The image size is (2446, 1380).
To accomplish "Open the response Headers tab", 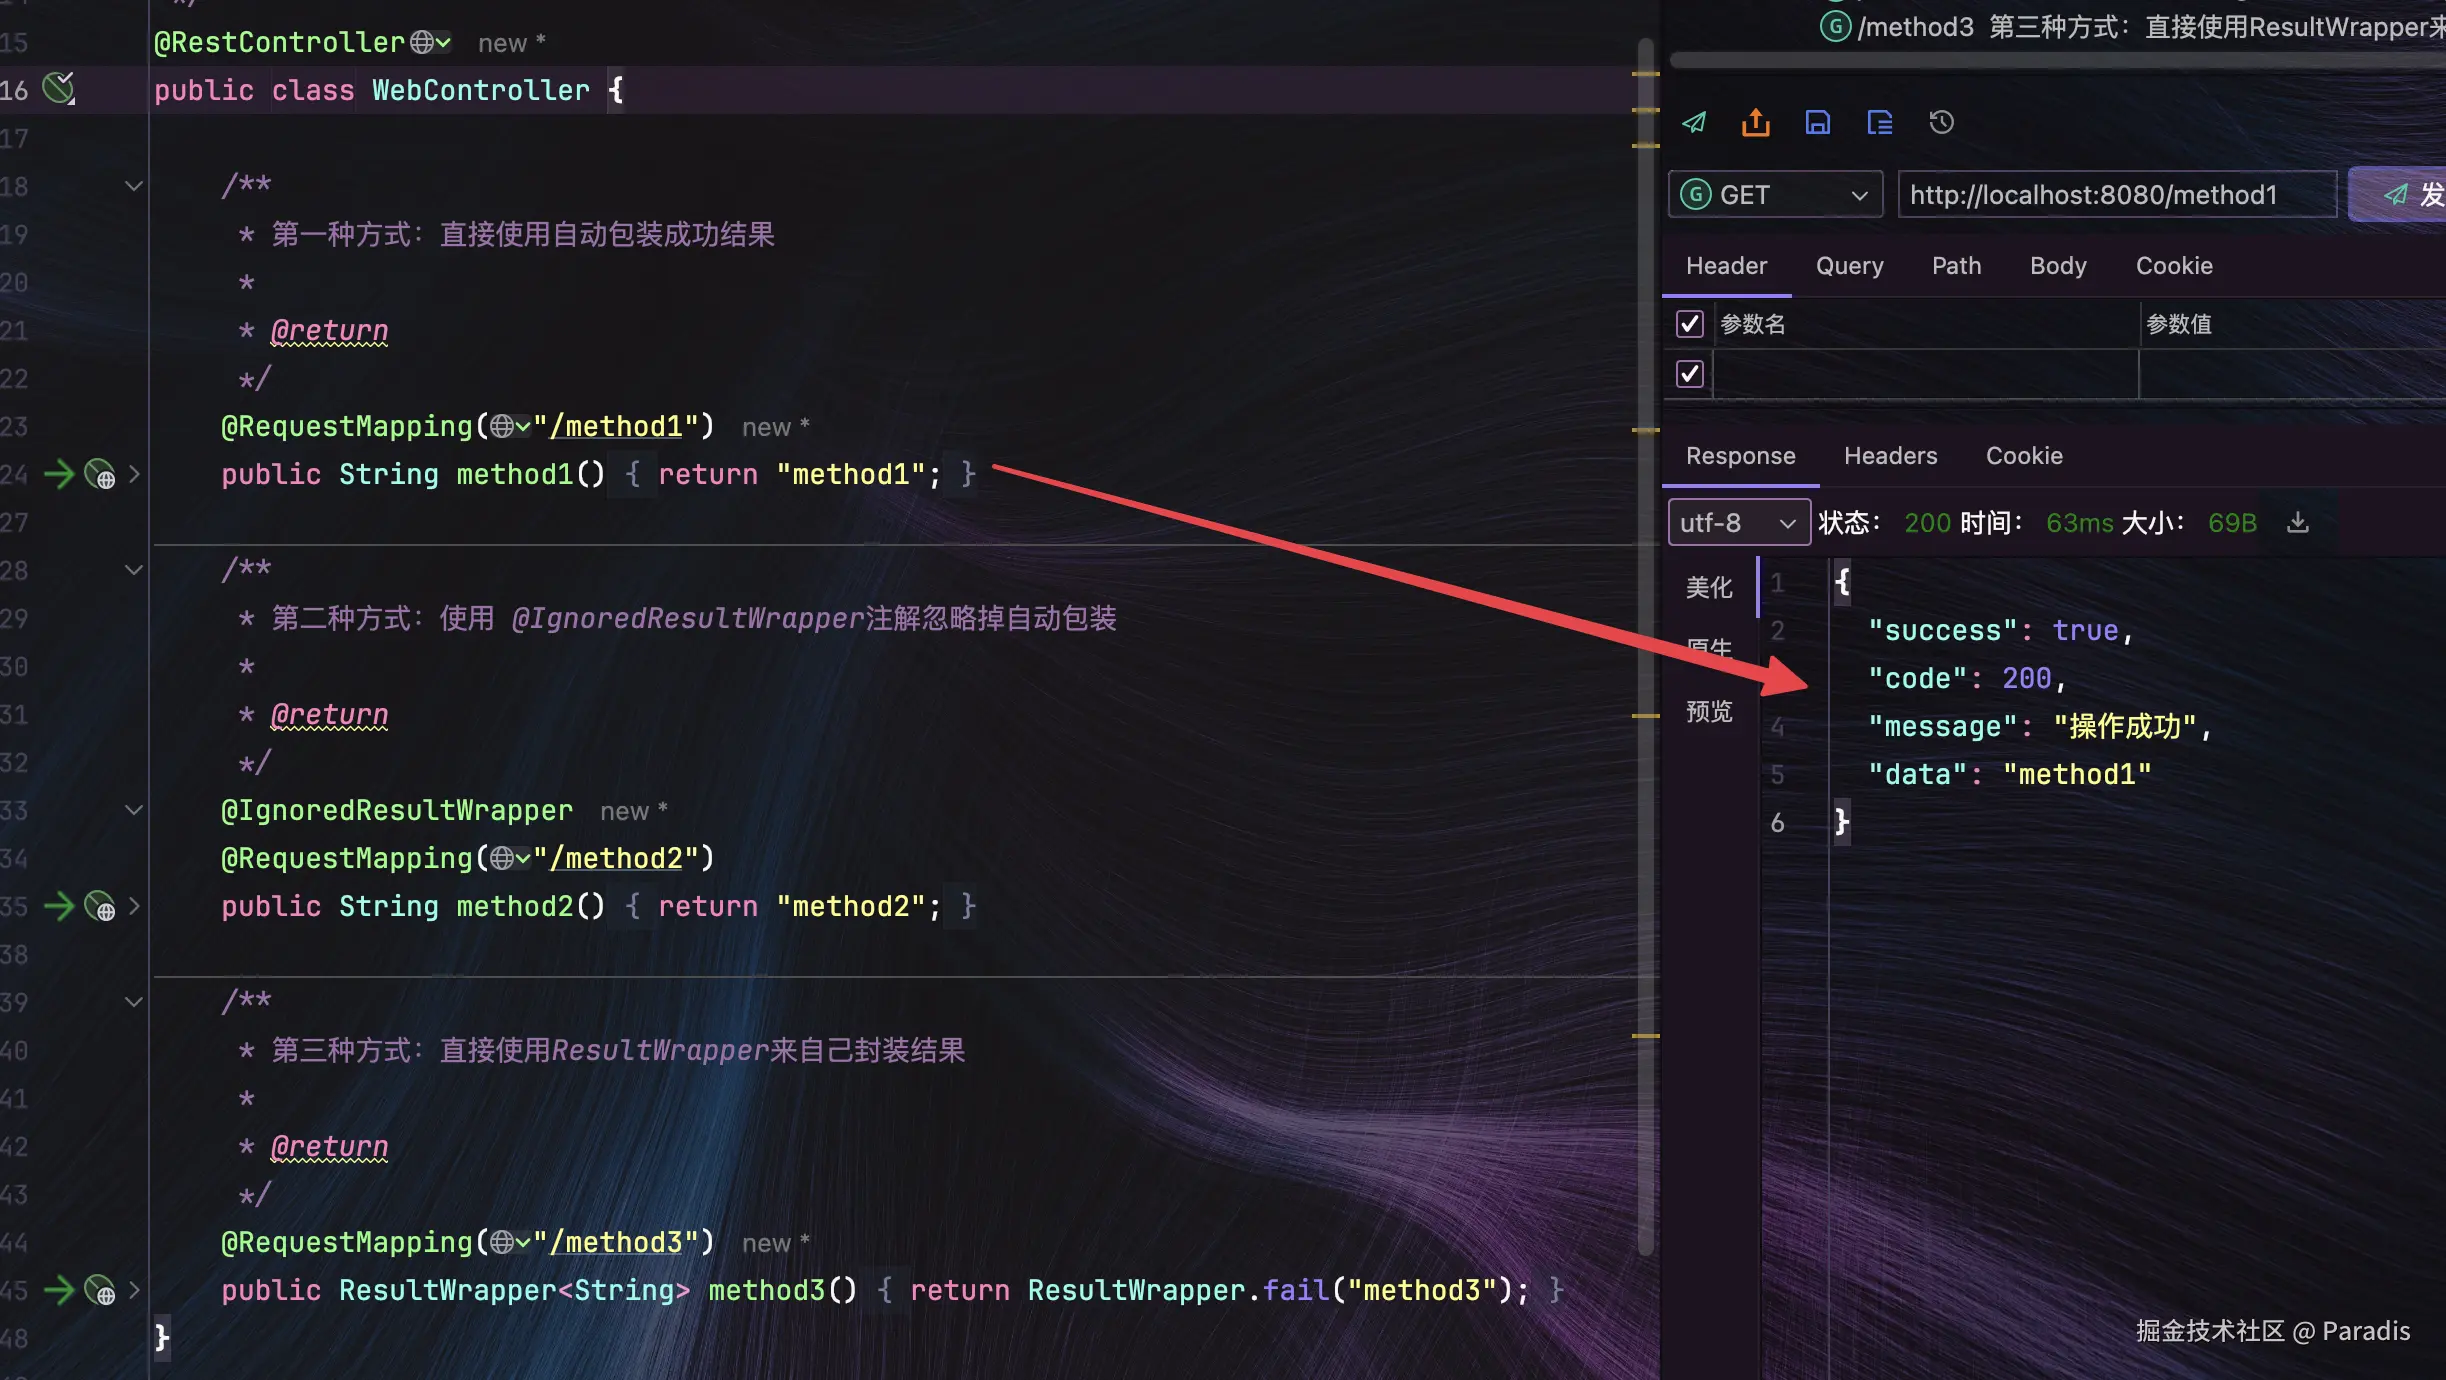I will point(1890,456).
